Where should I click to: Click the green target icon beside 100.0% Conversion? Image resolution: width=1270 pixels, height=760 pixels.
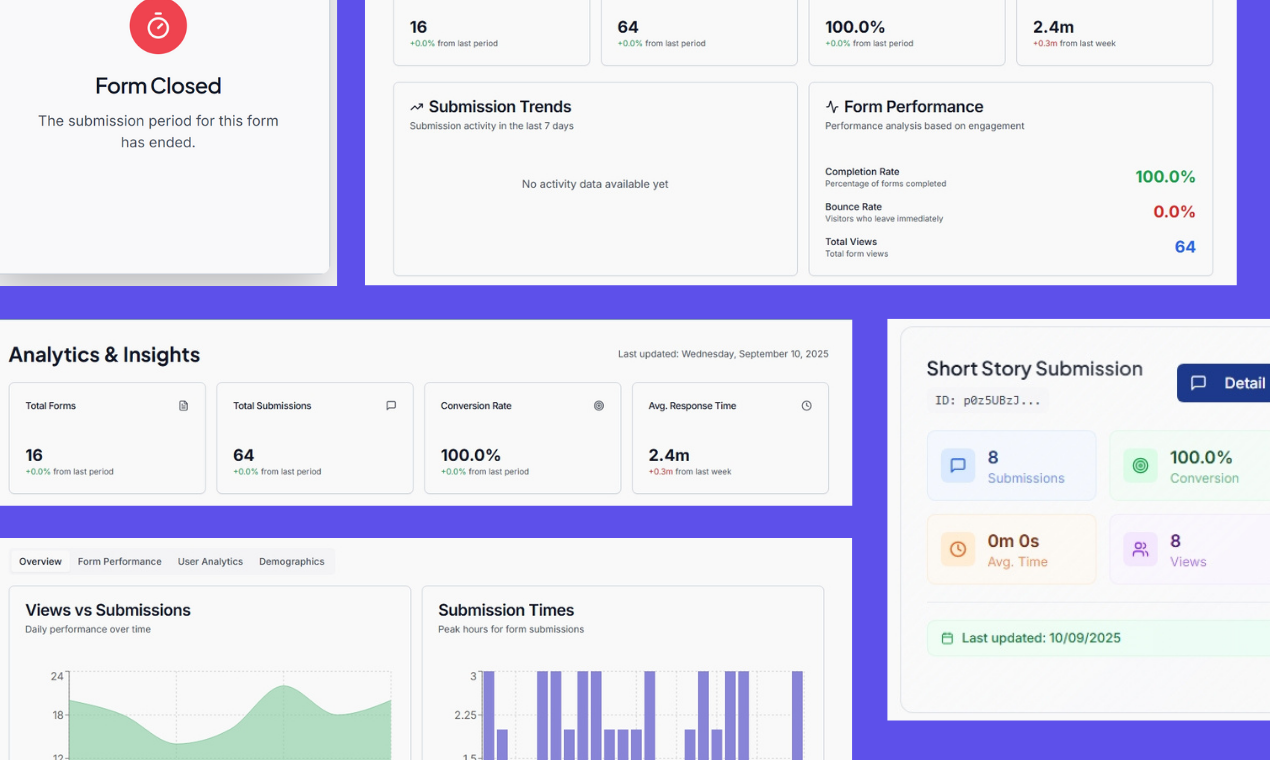[x=1140, y=465]
